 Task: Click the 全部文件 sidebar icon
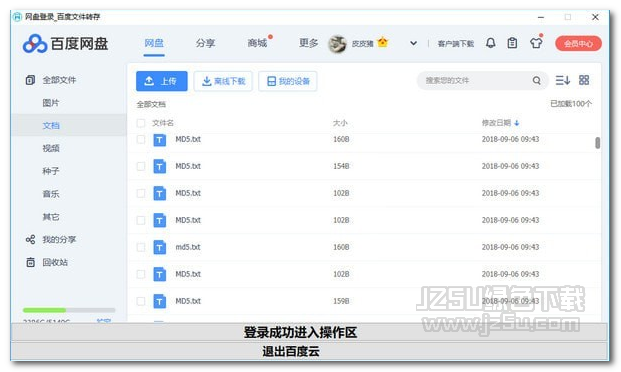click(x=30, y=80)
